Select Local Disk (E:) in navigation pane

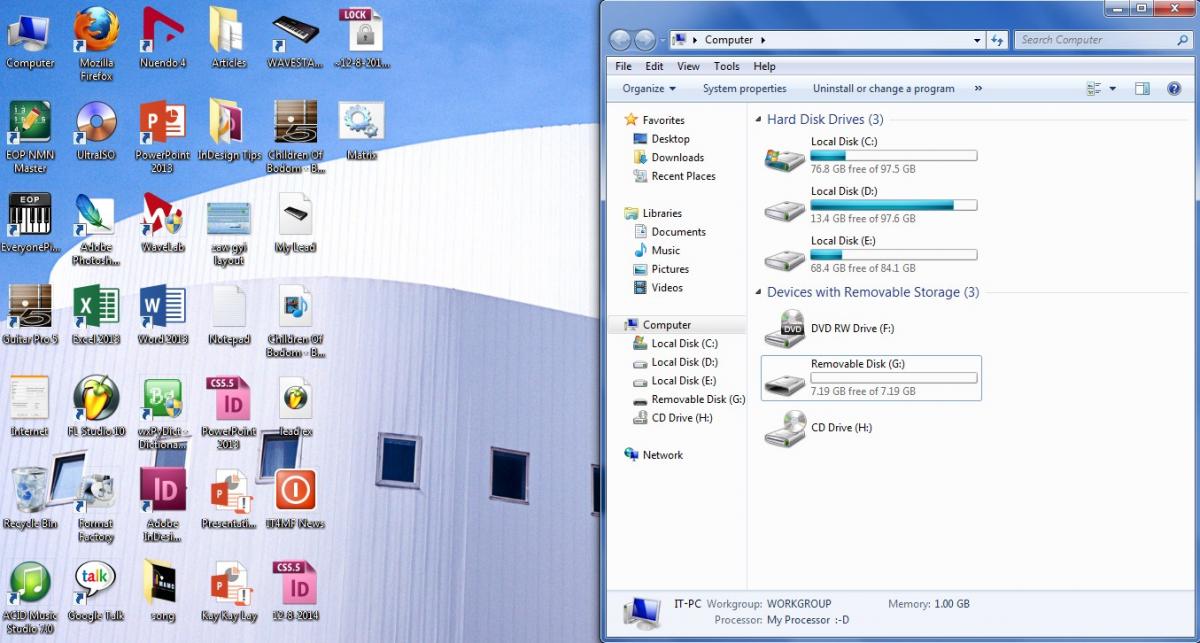[x=675, y=381]
